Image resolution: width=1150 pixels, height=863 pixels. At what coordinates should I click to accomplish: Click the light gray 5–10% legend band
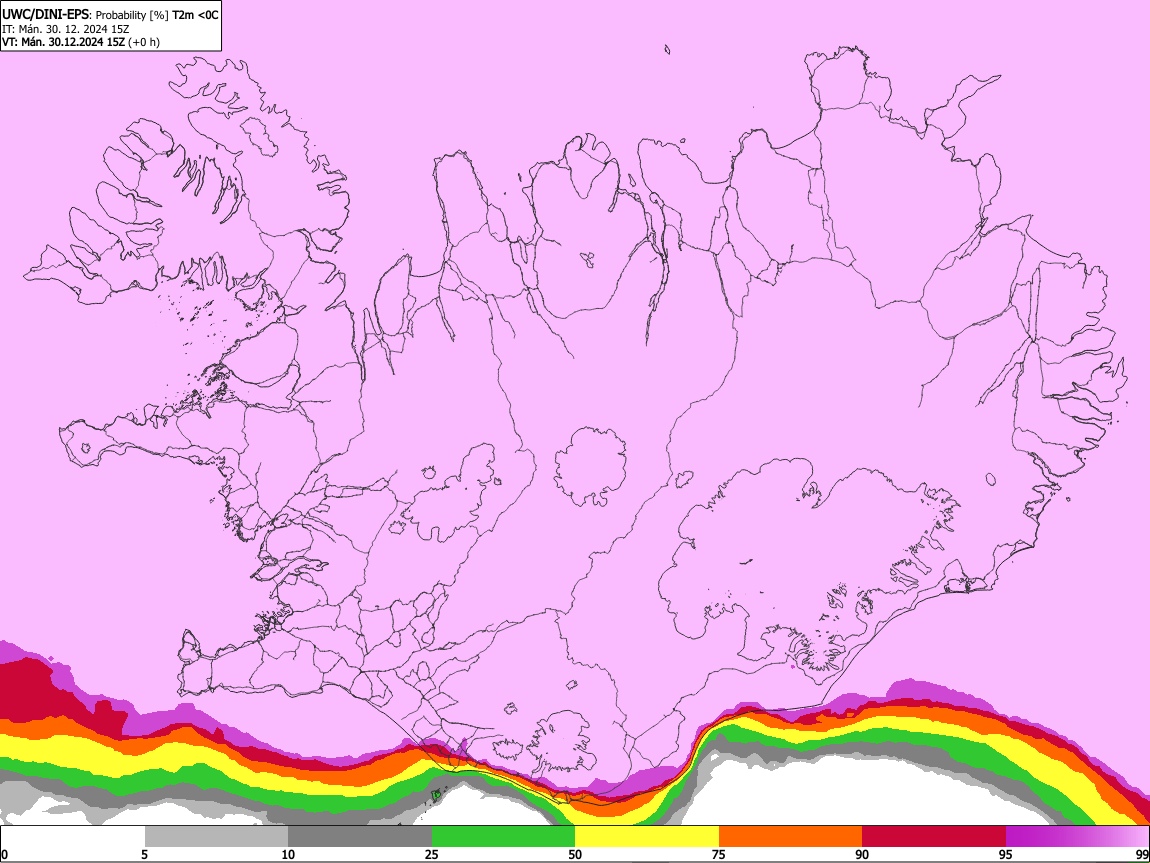point(216,837)
